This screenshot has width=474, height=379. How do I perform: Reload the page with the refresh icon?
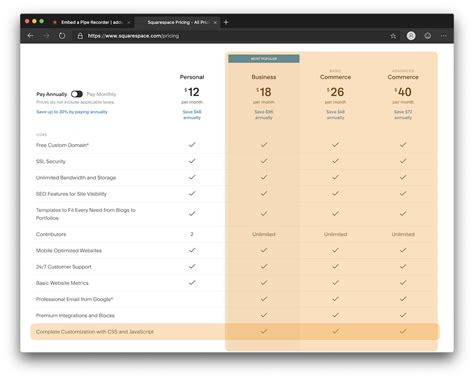coord(62,36)
